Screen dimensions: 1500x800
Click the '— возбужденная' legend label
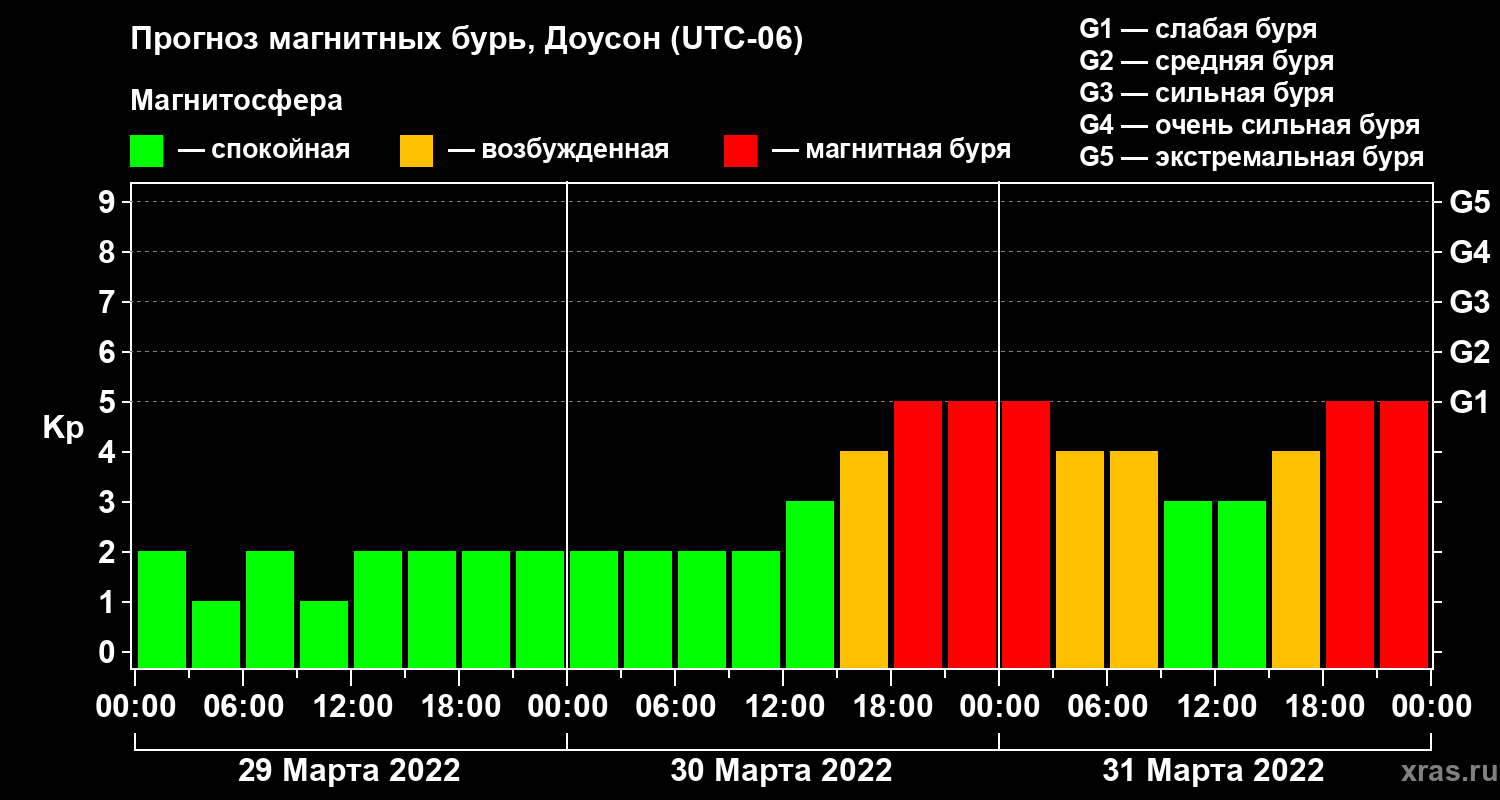pyautogui.click(x=558, y=150)
